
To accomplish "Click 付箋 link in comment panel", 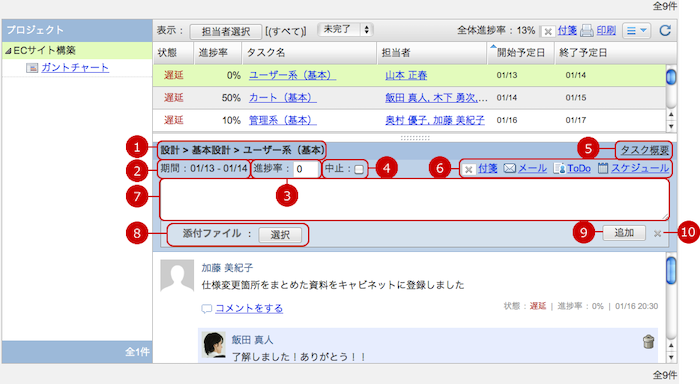I will click(488, 168).
